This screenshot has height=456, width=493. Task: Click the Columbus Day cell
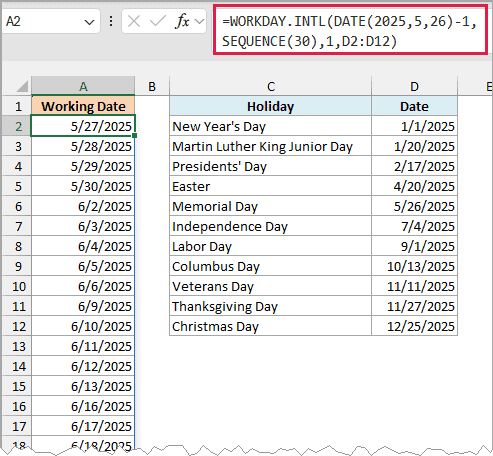pyautogui.click(x=270, y=266)
